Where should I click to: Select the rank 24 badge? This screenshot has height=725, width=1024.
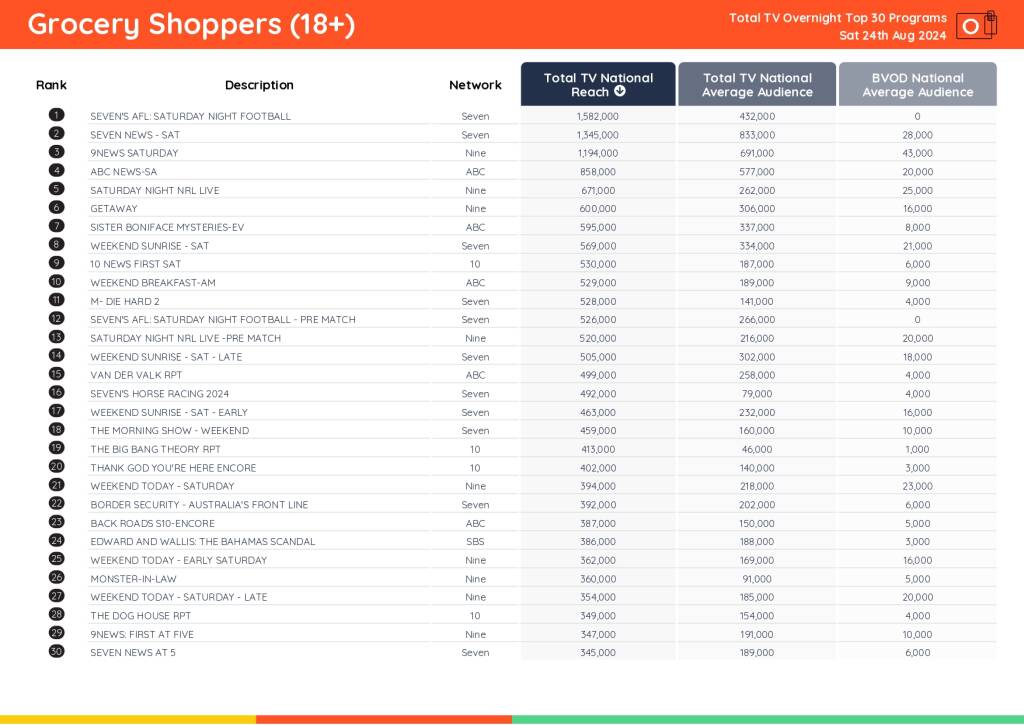tap(57, 541)
